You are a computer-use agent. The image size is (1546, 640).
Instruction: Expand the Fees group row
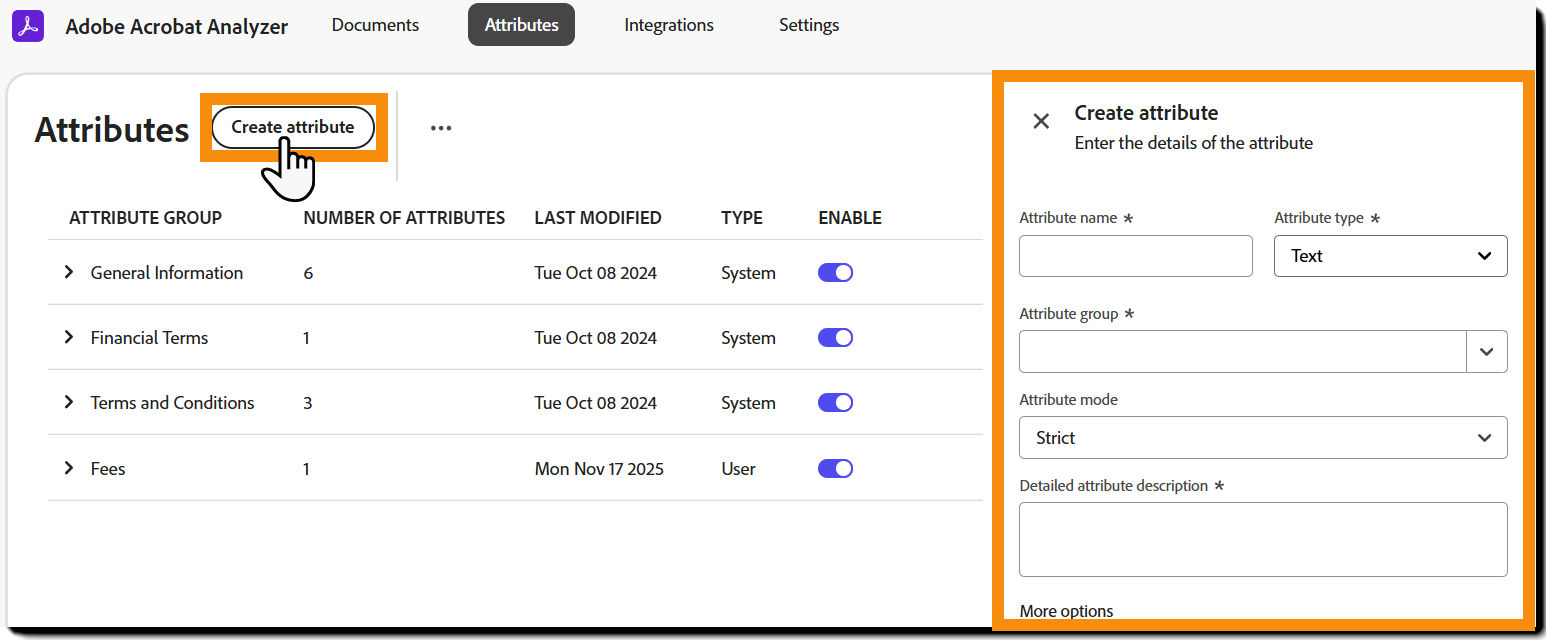pyautogui.click(x=68, y=468)
